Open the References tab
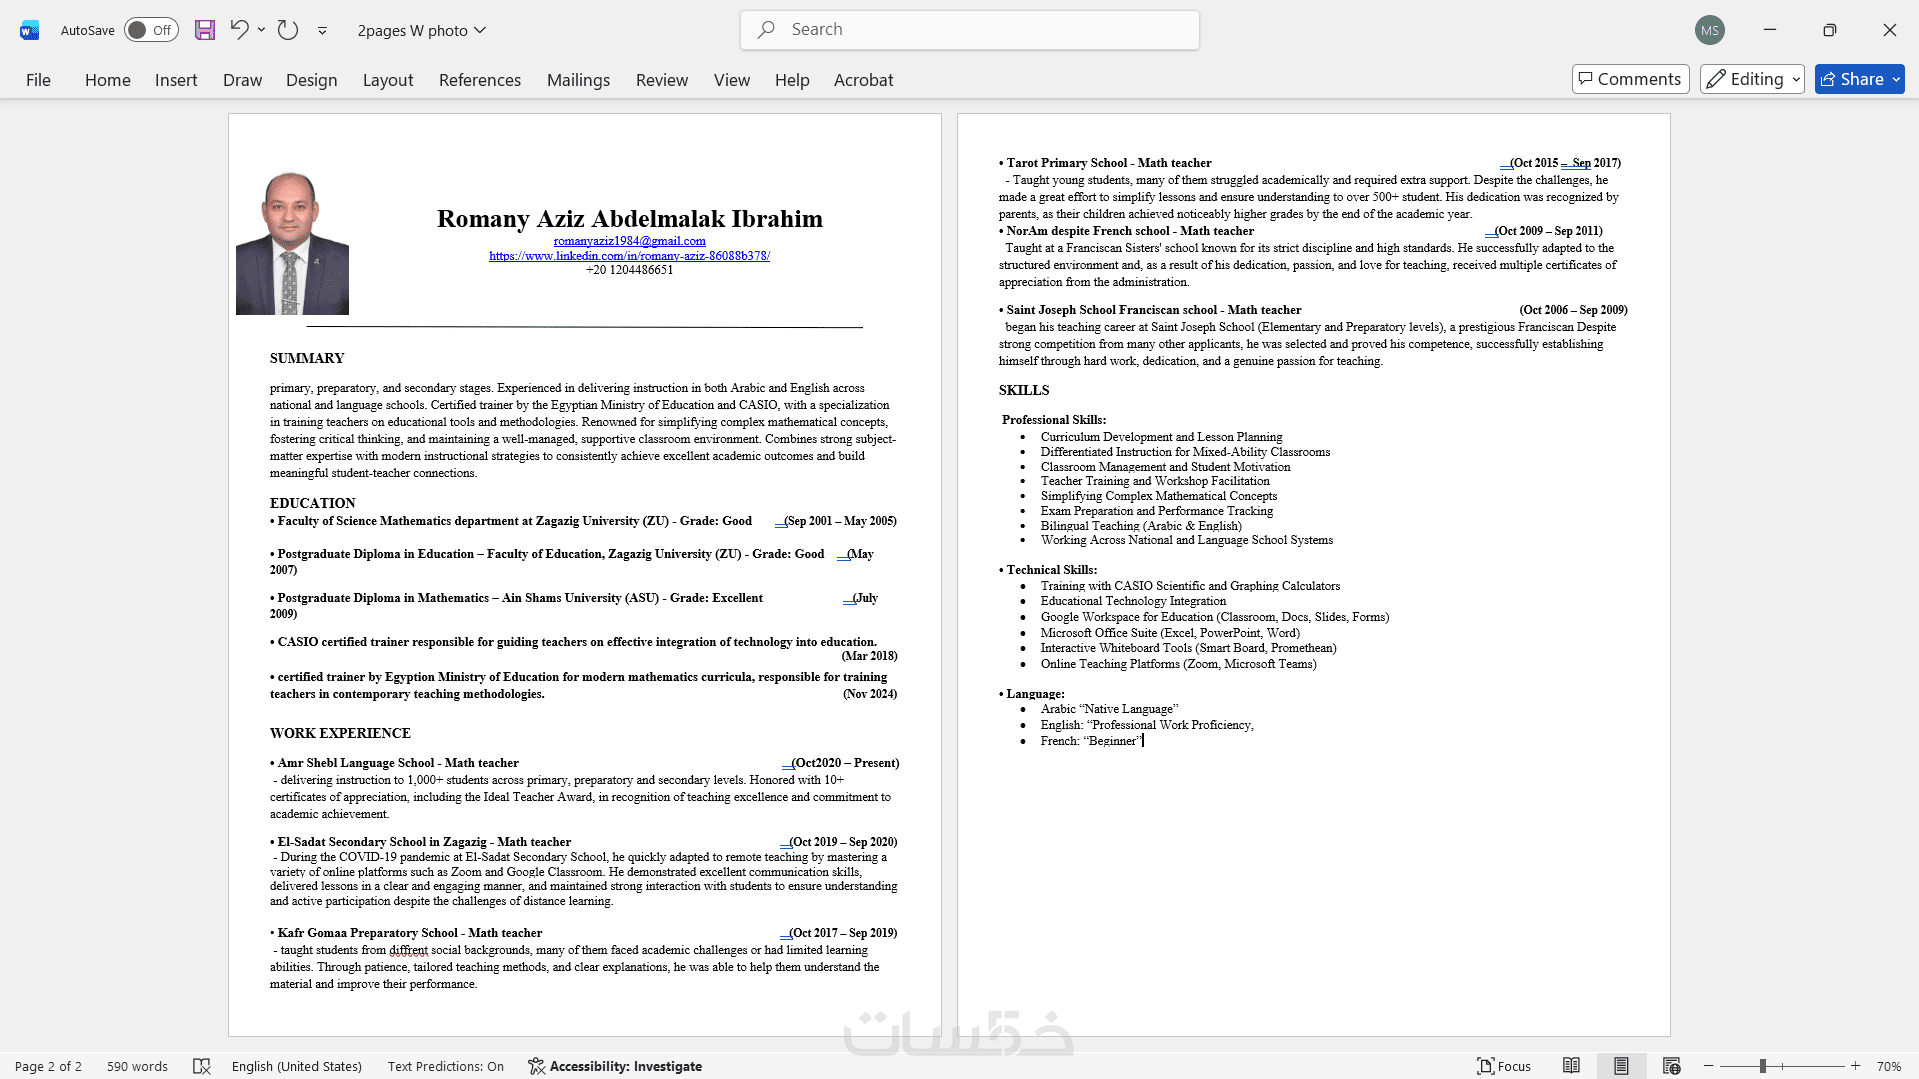1919x1079 pixels. click(x=480, y=80)
